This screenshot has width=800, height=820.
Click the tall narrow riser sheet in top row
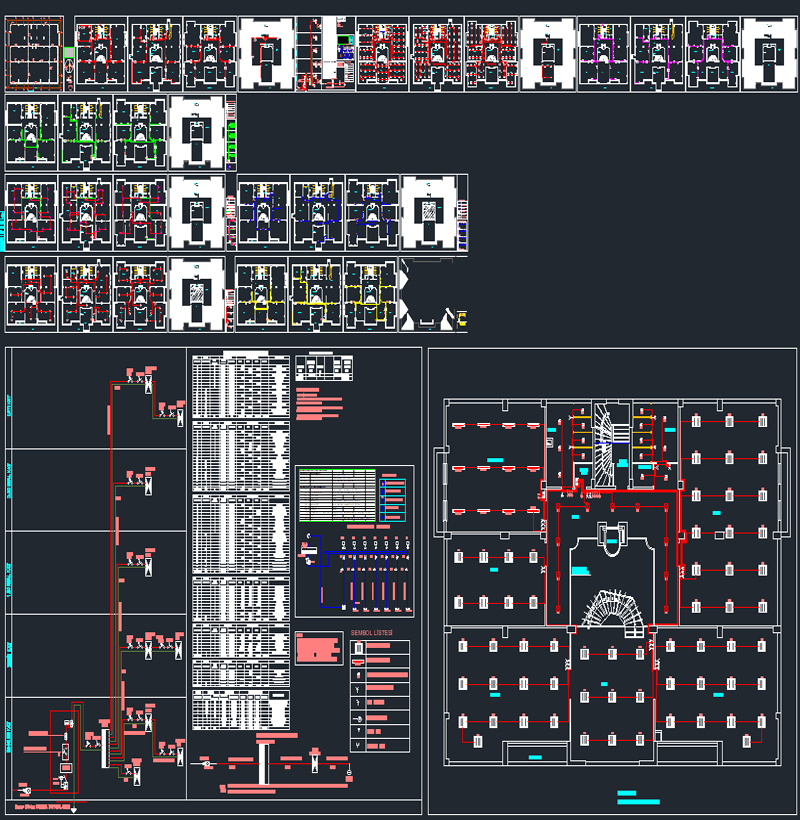pyautogui.click(x=320, y=54)
